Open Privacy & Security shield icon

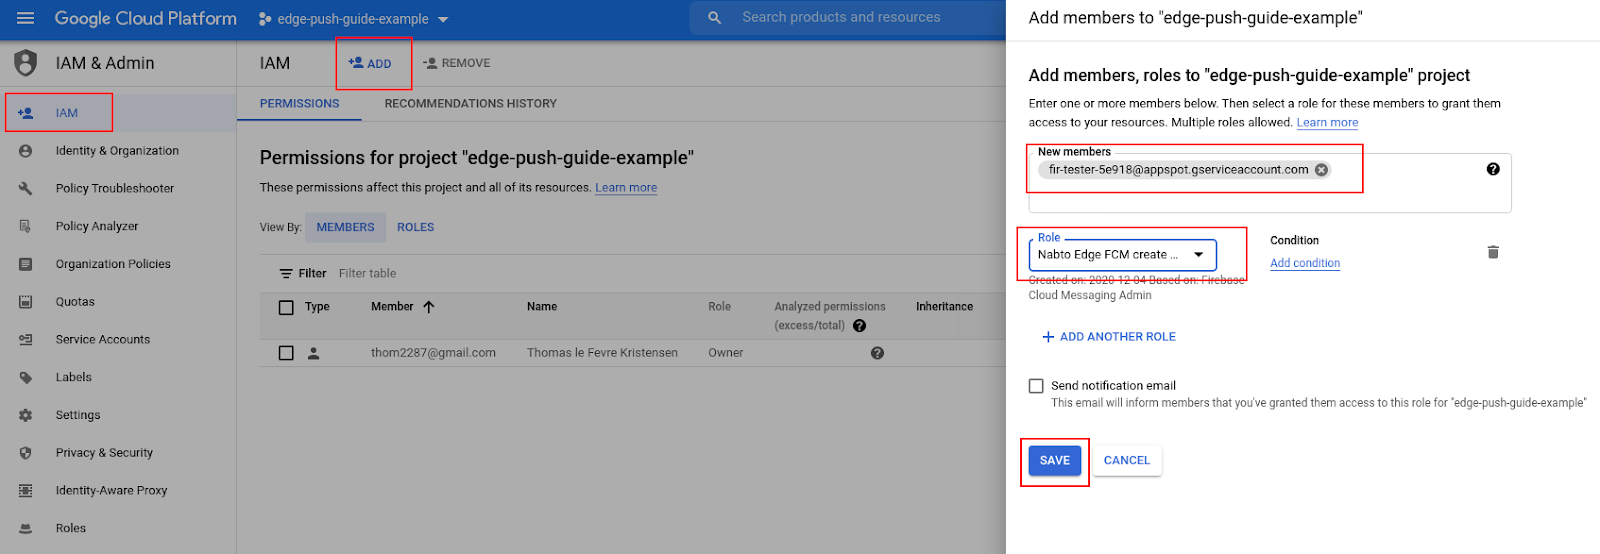[26, 453]
